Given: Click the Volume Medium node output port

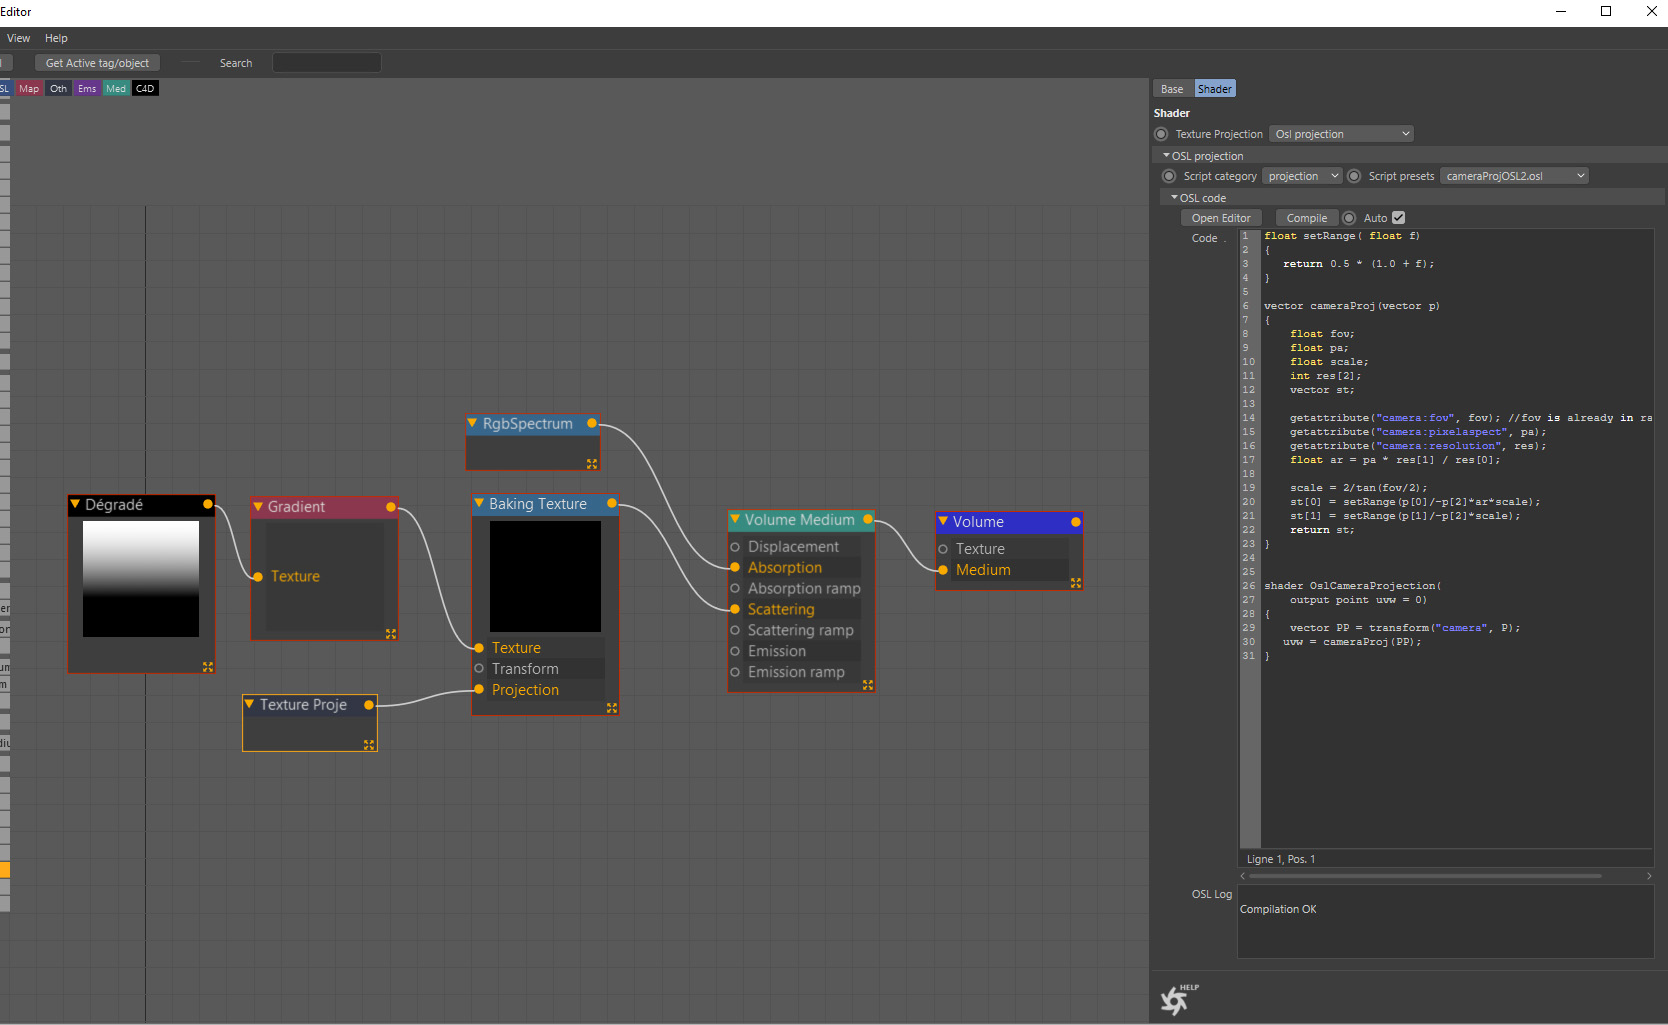Looking at the screenshot, I should click(868, 520).
